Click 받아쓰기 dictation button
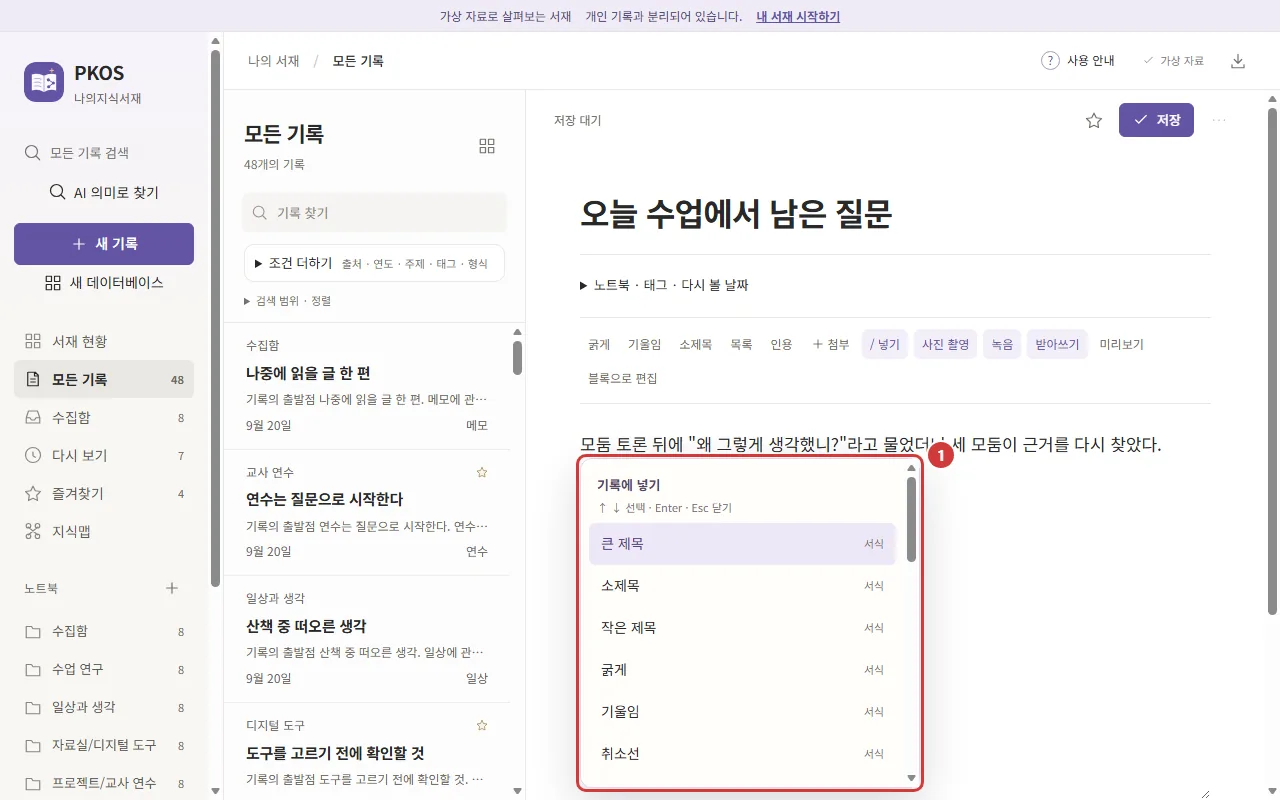 pyautogui.click(x=1057, y=344)
